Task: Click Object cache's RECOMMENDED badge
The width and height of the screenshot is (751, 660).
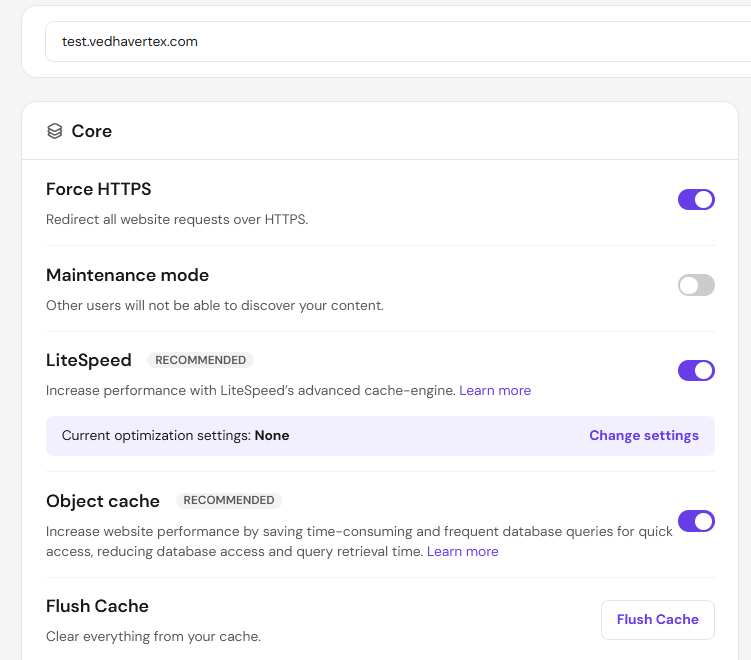Action: [x=228, y=500]
